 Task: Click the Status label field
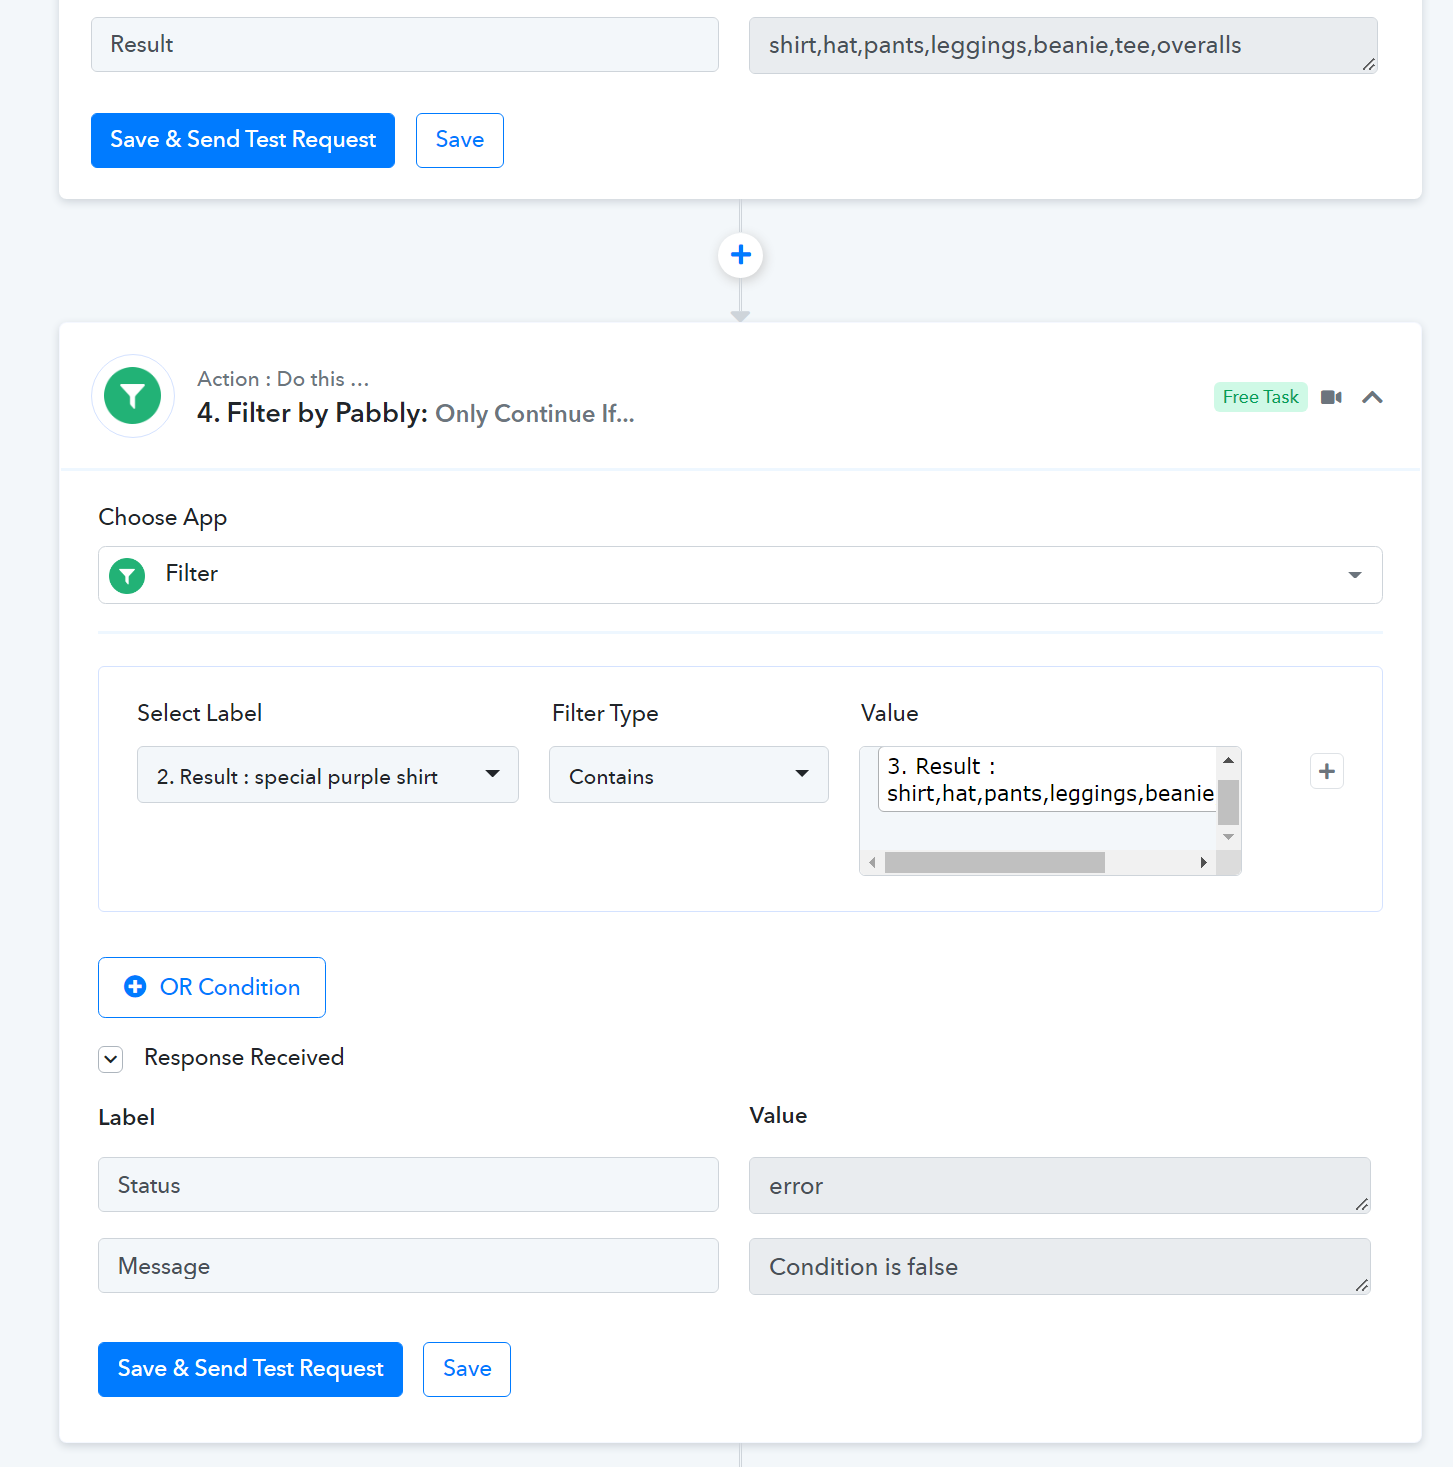coord(408,1185)
